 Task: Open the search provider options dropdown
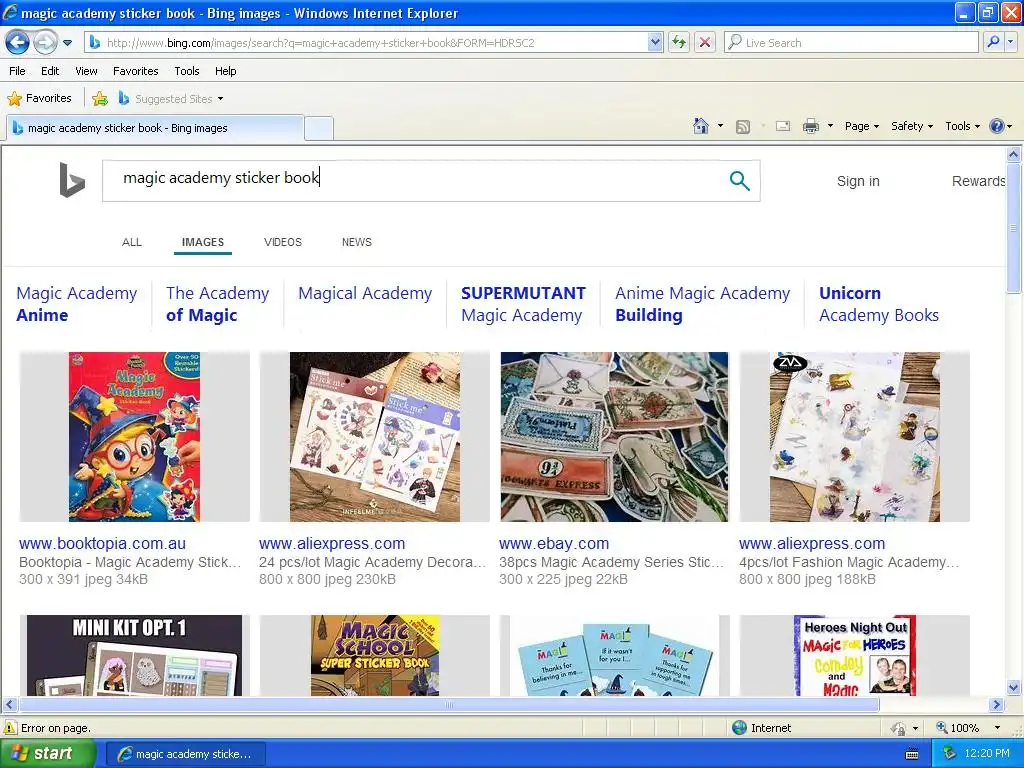1011,43
